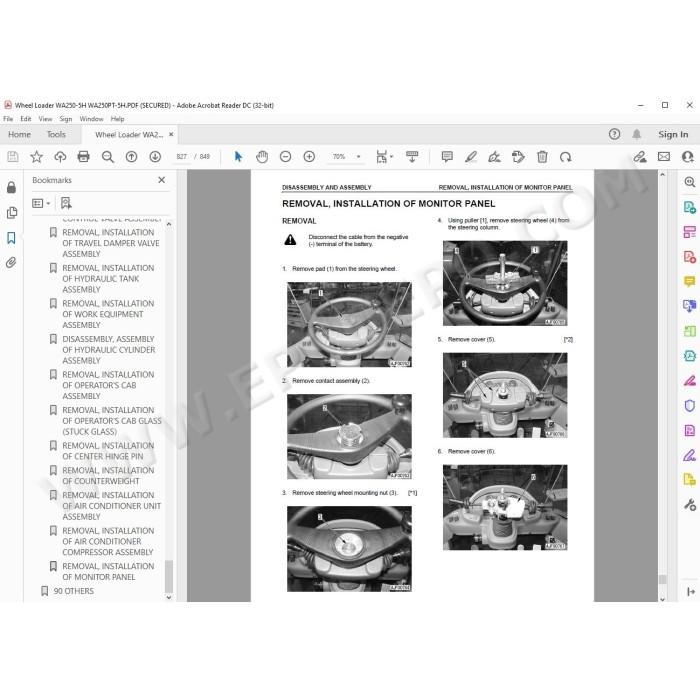700x700 pixels.
Task: Open the attachments paperclip panel
Action: 12,262
